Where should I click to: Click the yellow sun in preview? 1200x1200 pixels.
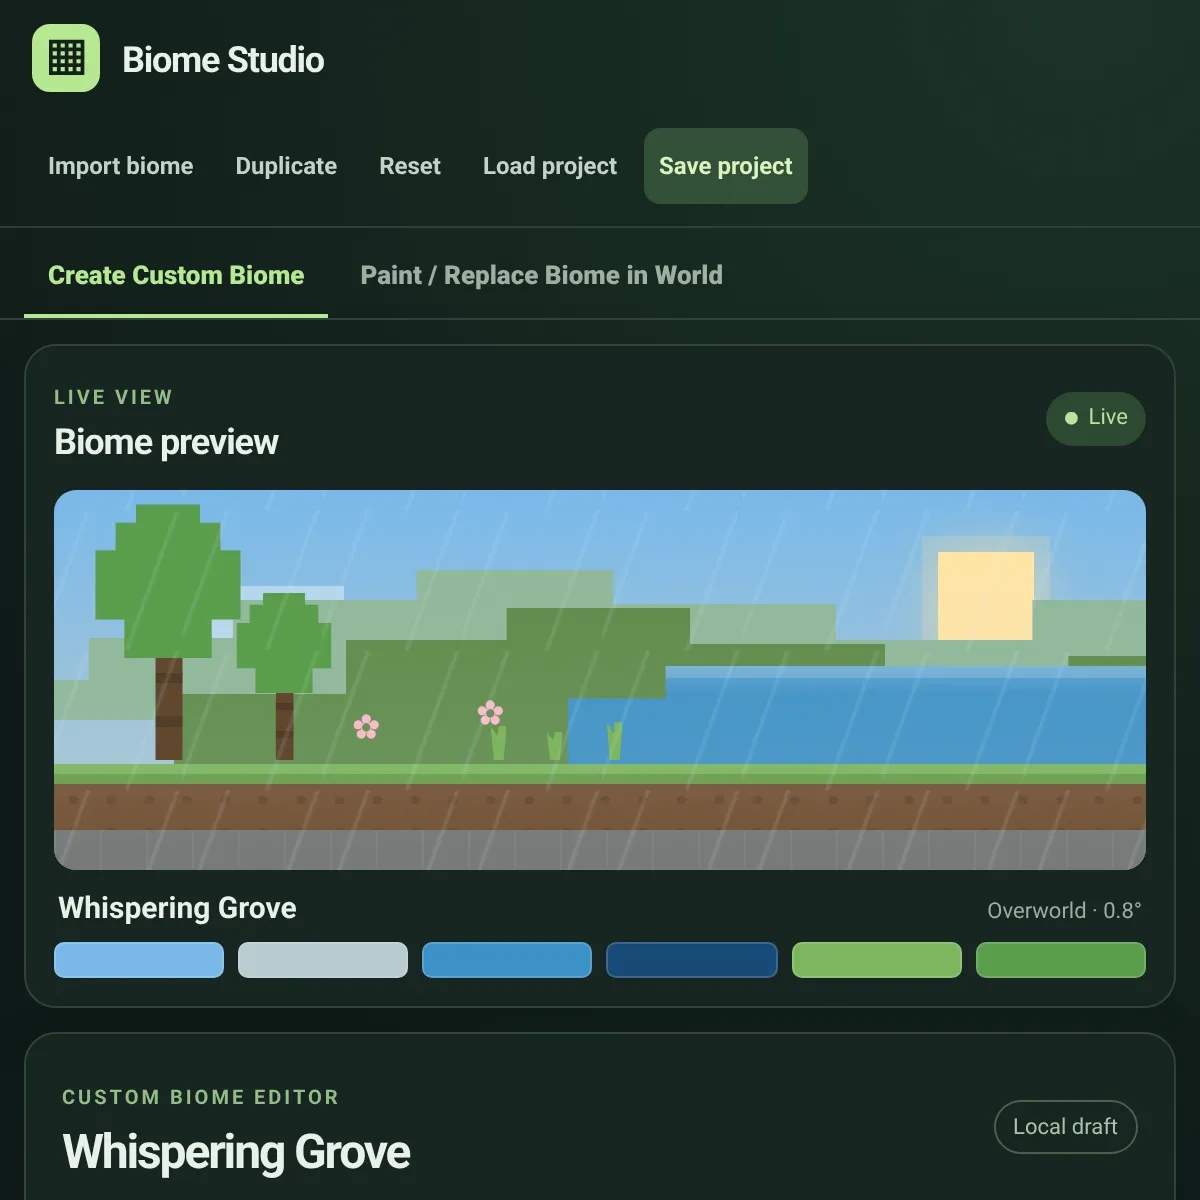click(986, 596)
